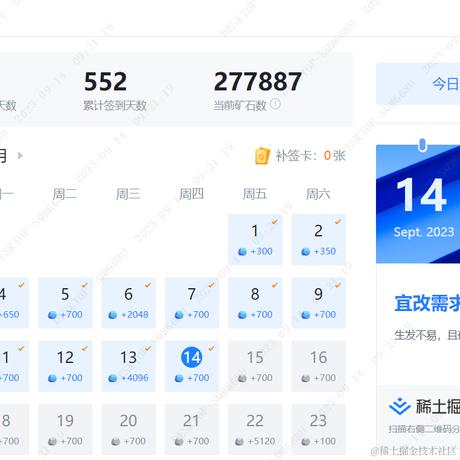Click the checkmark on day 13

click(x=148, y=349)
